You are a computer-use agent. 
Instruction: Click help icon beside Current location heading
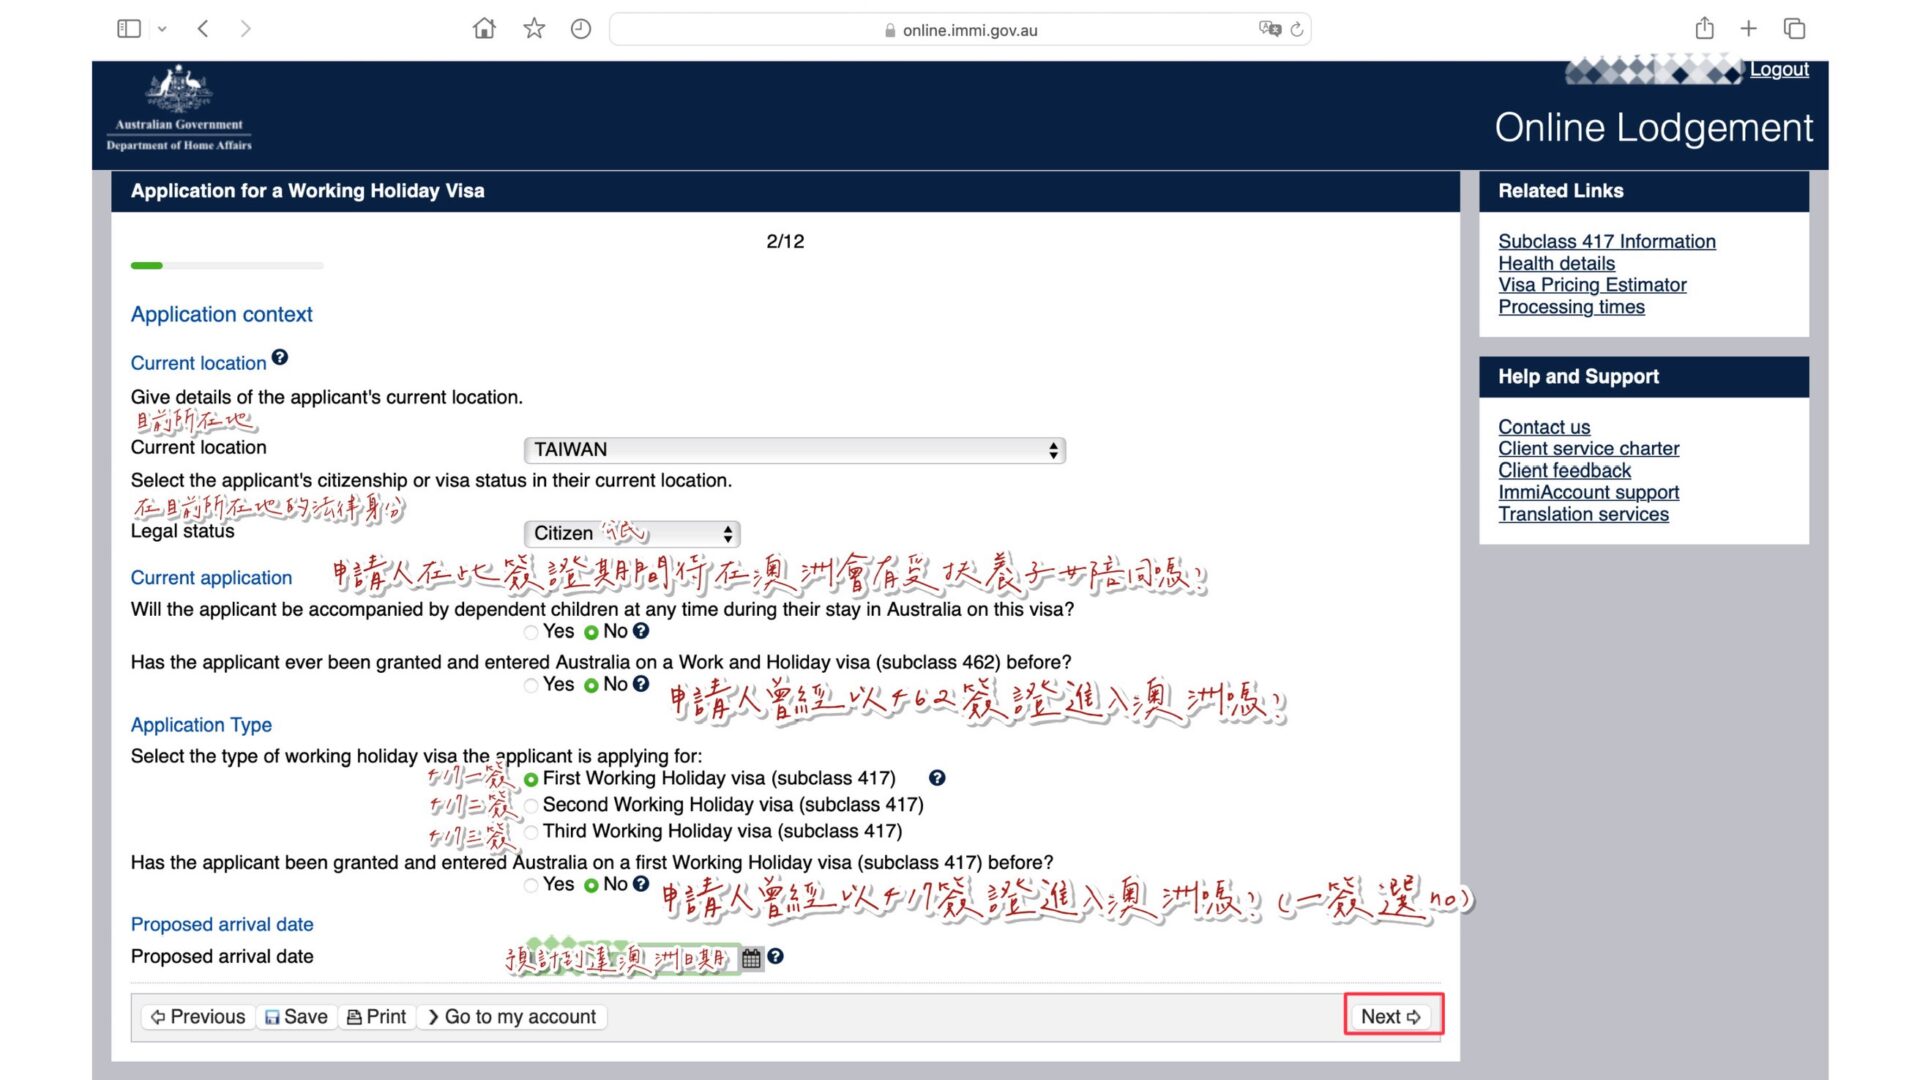click(280, 358)
